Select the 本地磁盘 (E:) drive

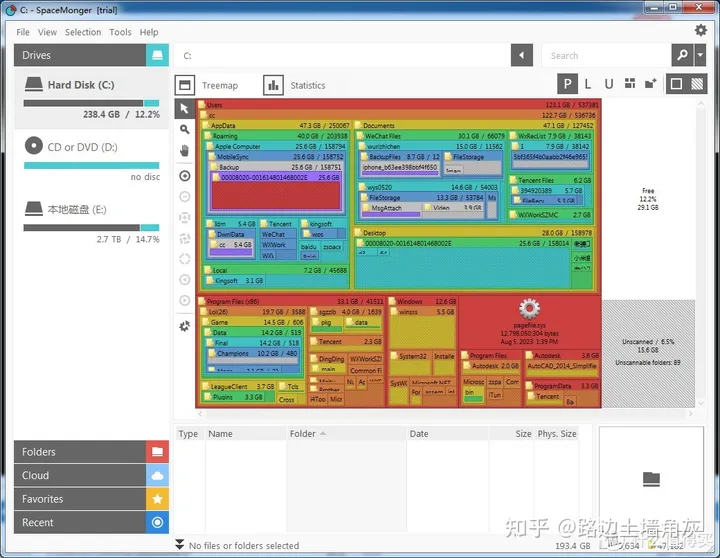(x=91, y=222)
